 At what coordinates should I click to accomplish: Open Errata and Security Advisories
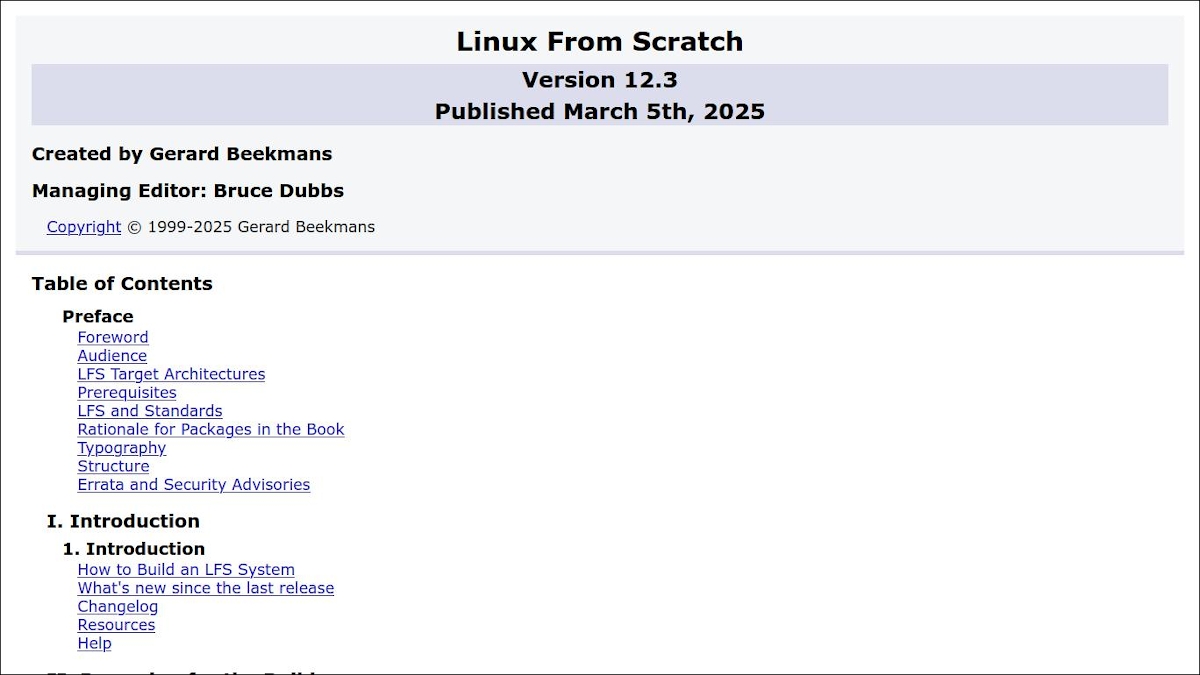tap(194, 485)
